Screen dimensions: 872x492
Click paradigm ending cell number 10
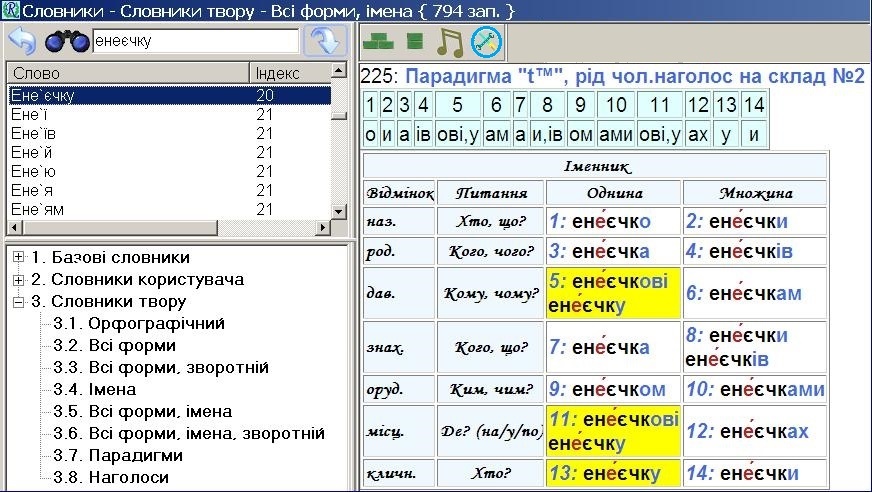coord(616,105)
